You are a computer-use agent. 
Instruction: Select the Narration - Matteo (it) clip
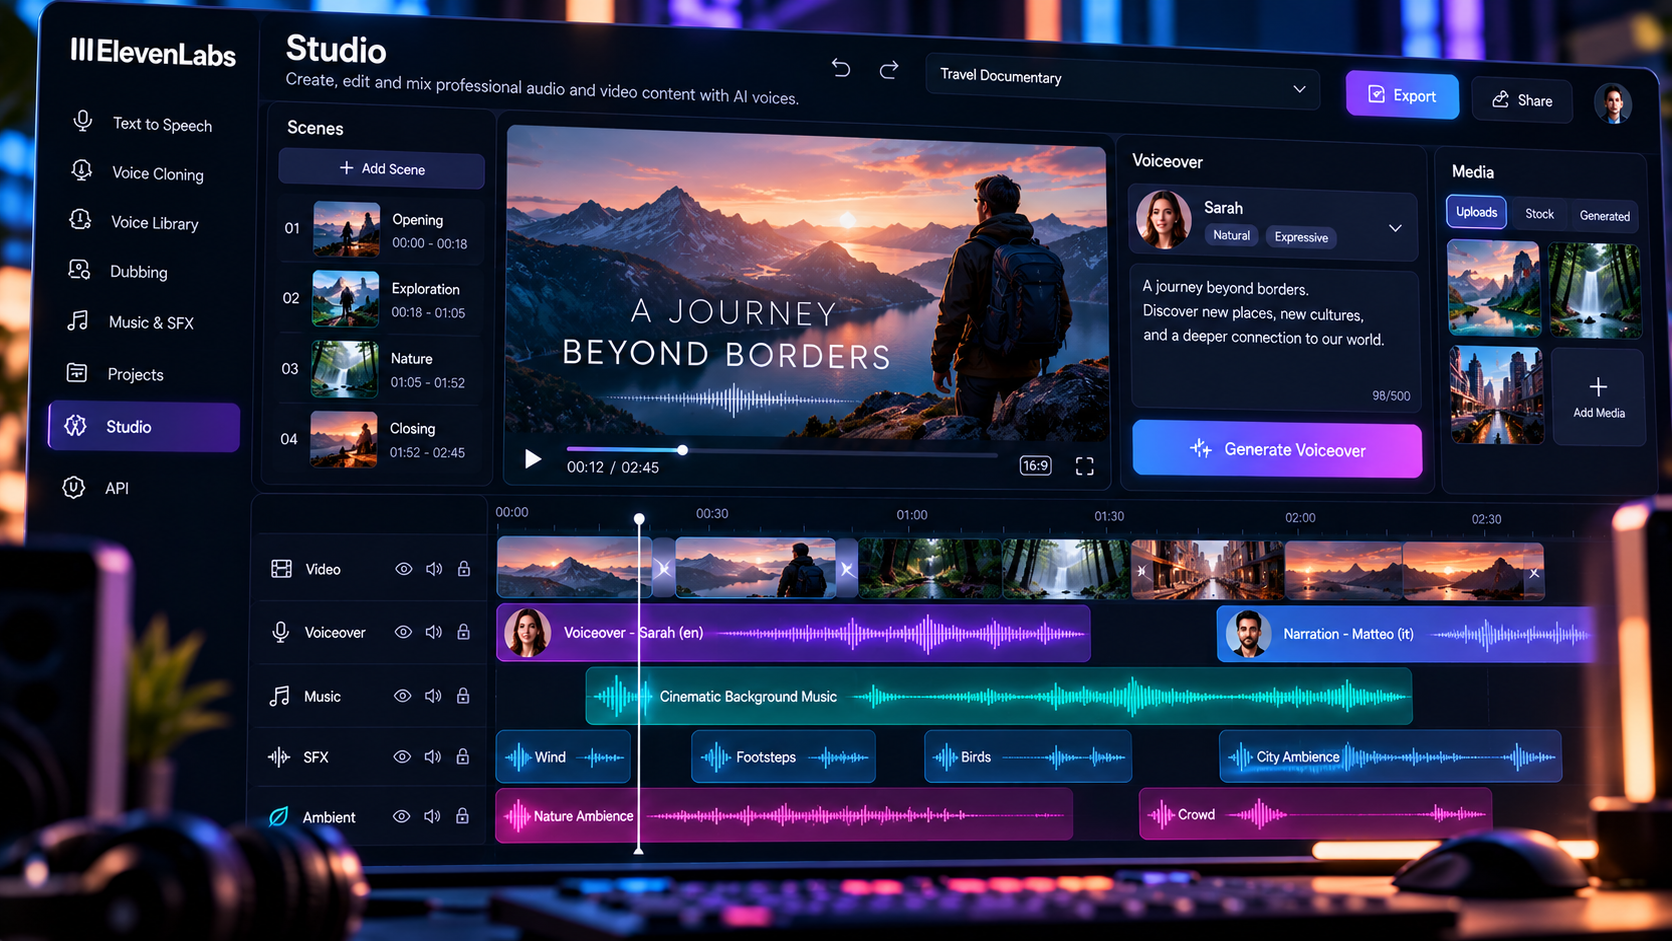1405,634
